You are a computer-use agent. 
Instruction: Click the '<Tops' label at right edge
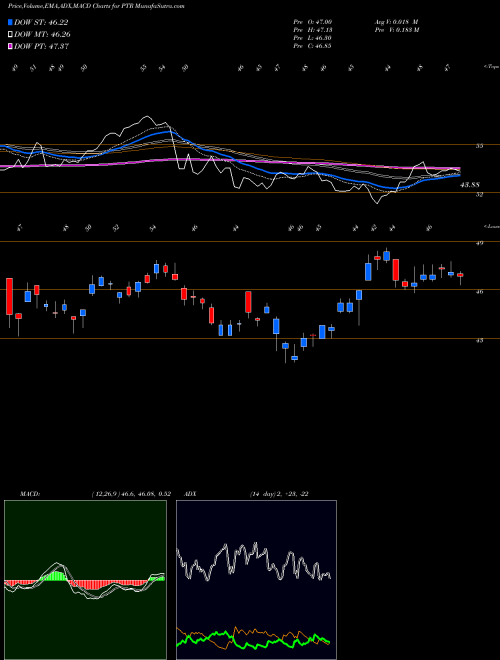(x=491, y=67)
